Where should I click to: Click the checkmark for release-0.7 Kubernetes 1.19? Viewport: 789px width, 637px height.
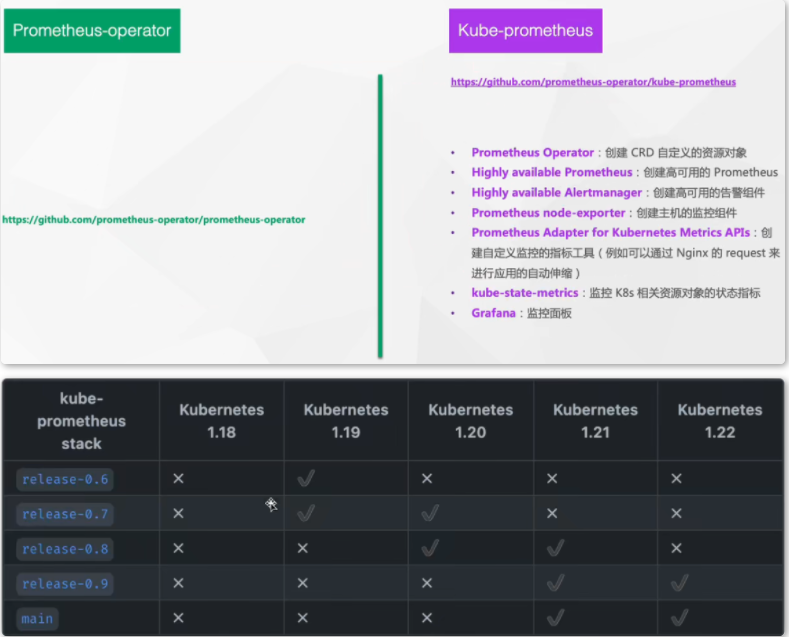click(306, 513)
